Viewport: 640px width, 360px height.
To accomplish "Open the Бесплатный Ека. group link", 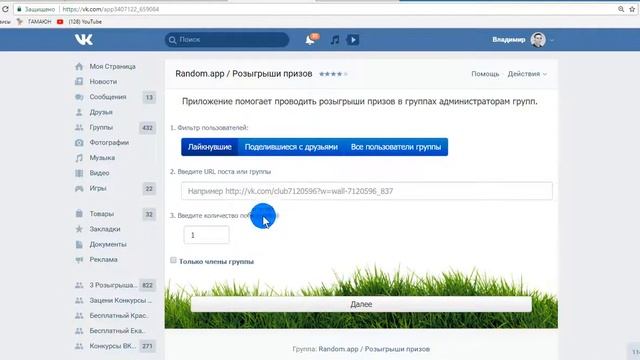I will coord(118,331).
